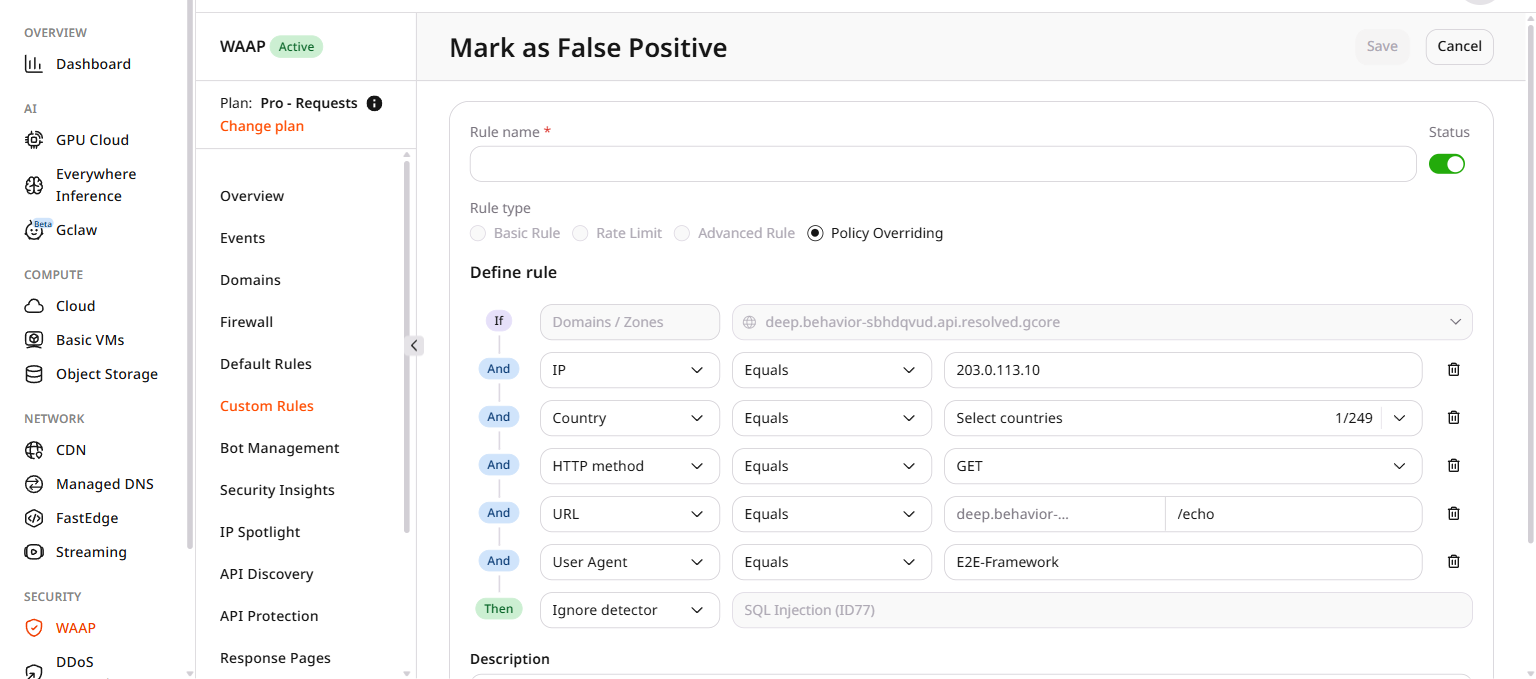Click the WAAP menu vertical scrollbar
Image resolution: width=1536 pixels, height=679 pixels.
pos(406,345)
